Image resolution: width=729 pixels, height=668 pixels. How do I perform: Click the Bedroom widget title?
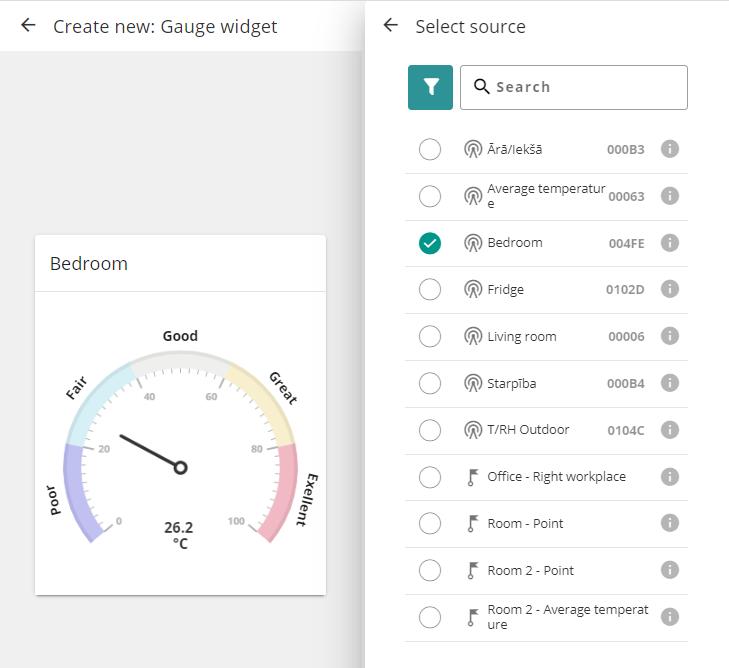[89, 264]
